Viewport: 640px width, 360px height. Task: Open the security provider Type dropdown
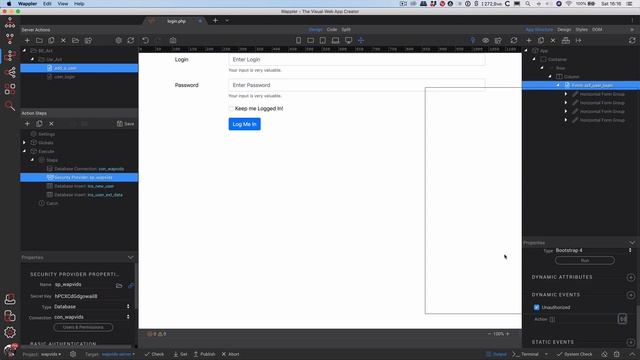click(91, 307)
